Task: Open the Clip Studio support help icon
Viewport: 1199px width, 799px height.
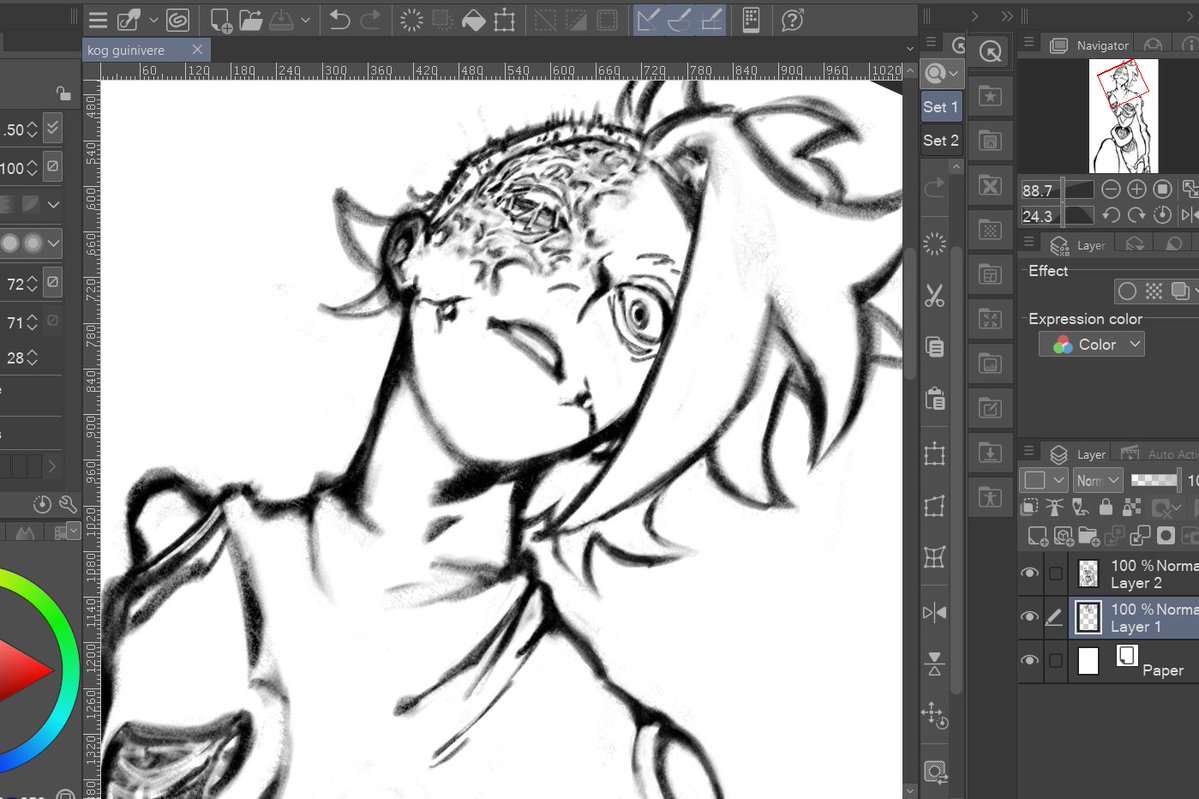Action: coord(792,21)
